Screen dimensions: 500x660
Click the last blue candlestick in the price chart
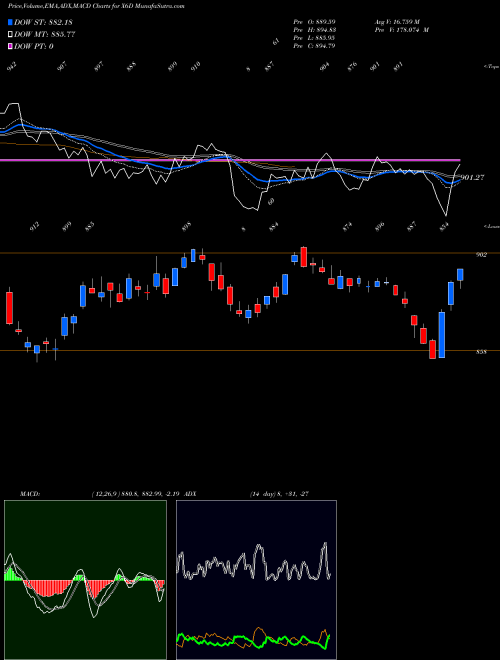460,274
